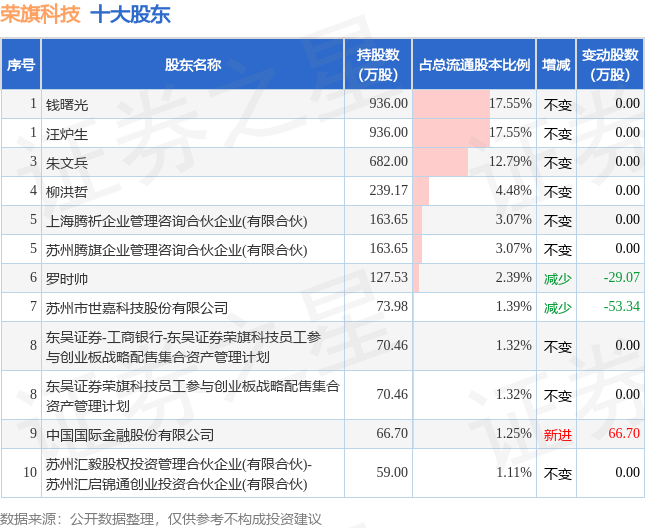Screen dimensions: 645x528
Task: Click 239.17 holdings value for 柳洪哲
Action: tap(388, 190)
